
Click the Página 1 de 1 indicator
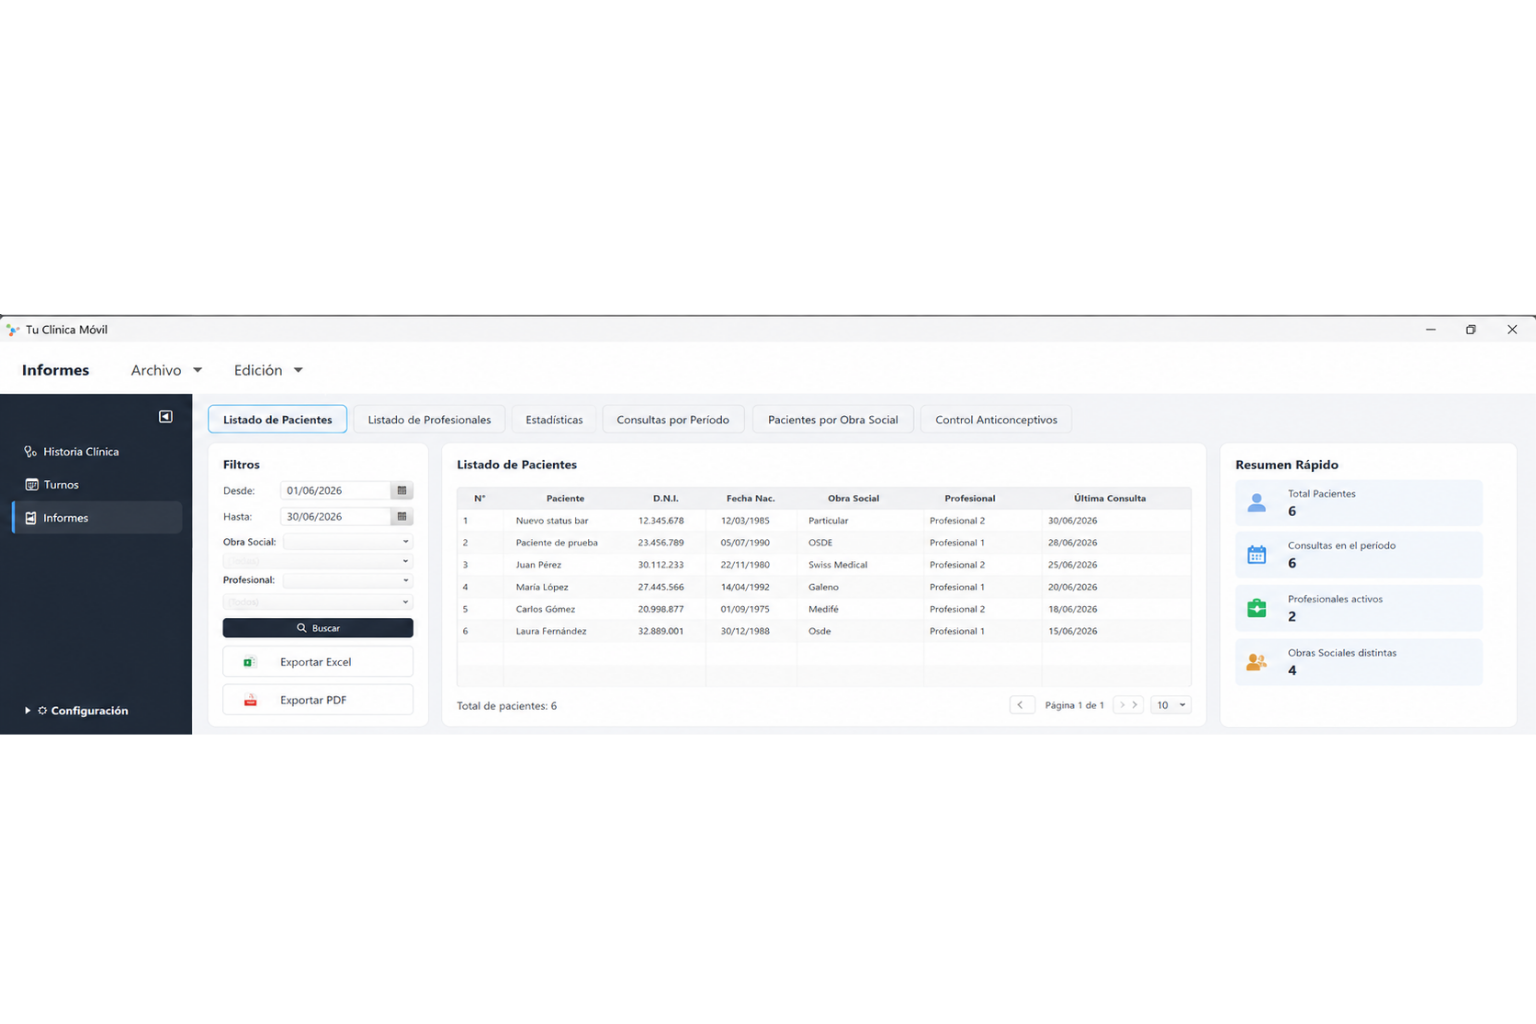1074,705
